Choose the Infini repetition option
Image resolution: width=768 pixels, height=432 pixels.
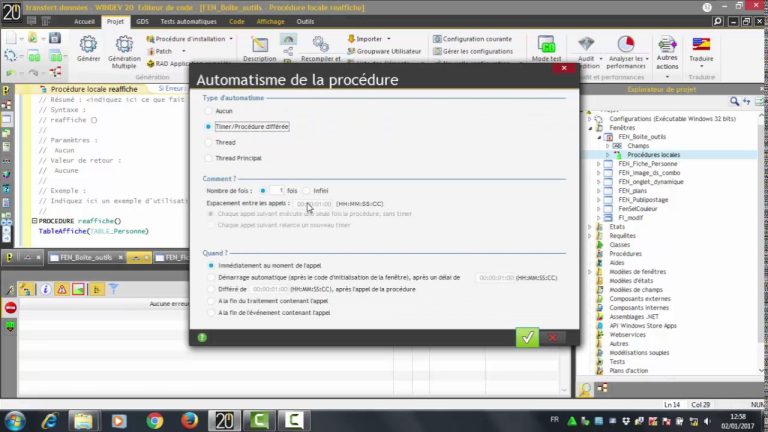click(306, 190)
